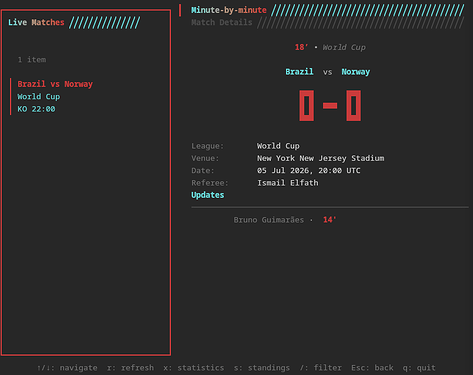Screen dimensions: 473x375
Task: Open the Live Matches panel header
Action: pos(36,22)
